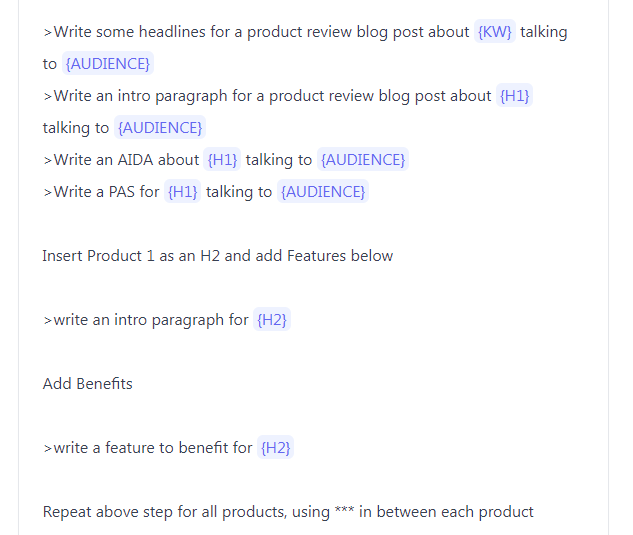Select the {AUDIENCE} tag in PAS line

pyautogui.click(x=324, y=192)
